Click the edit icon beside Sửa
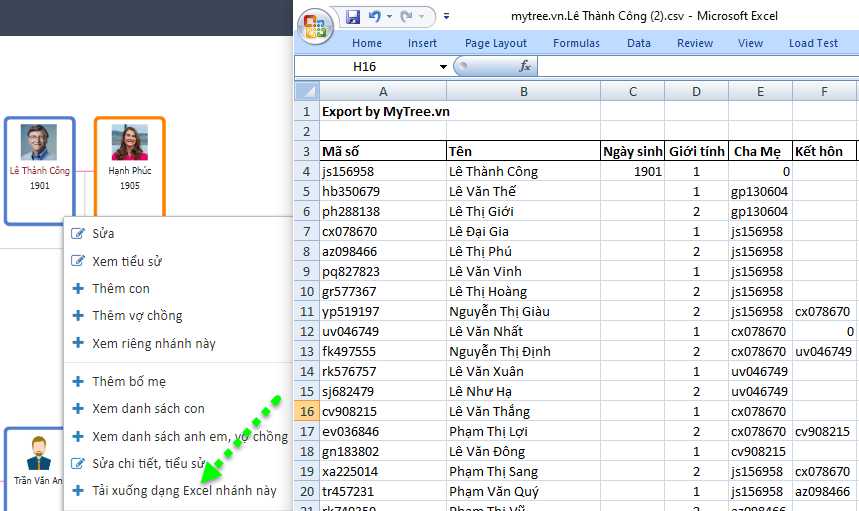859x511 pixels. point(78,234)
